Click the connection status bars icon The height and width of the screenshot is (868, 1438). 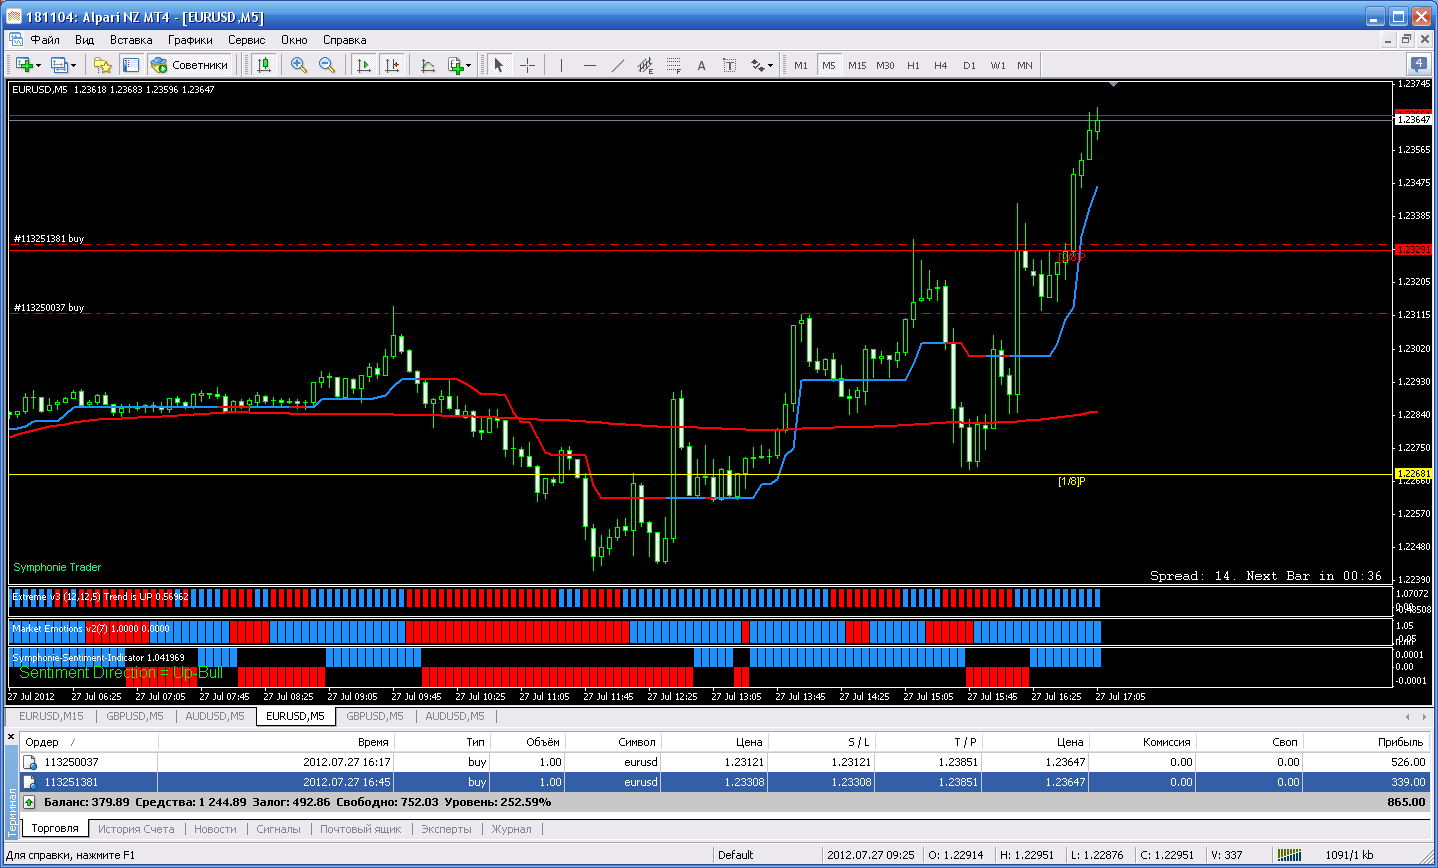pos(1291,855)
